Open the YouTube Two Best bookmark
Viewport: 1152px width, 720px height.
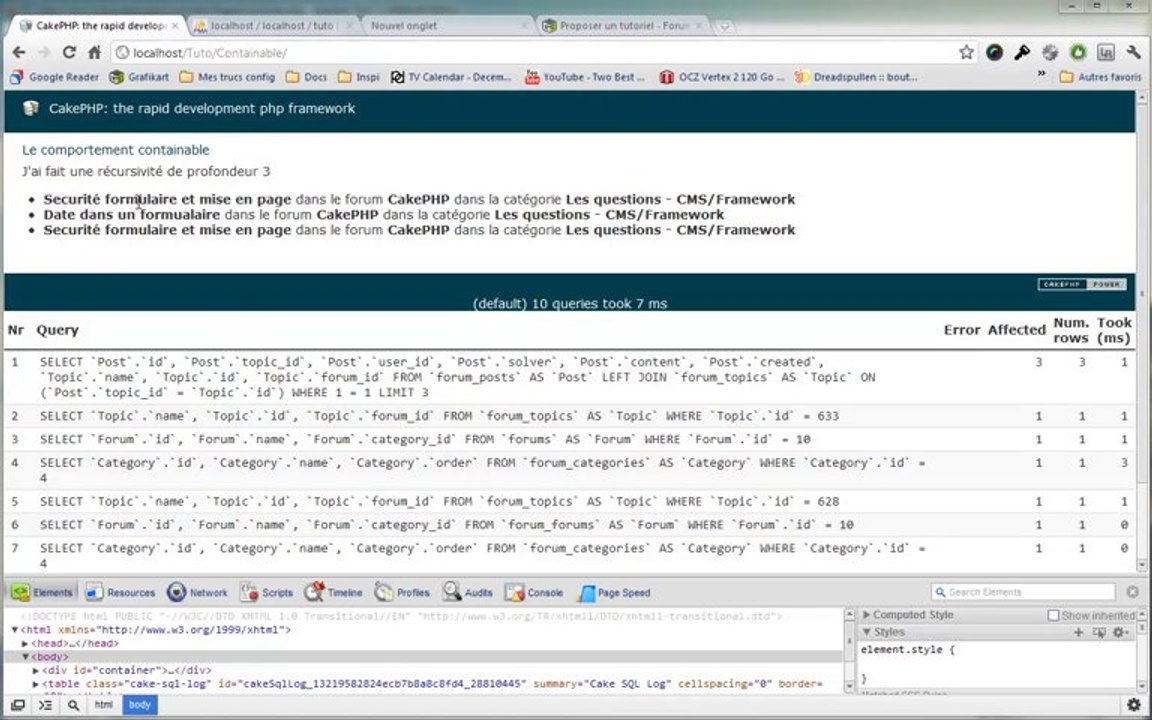pos(585,76)
